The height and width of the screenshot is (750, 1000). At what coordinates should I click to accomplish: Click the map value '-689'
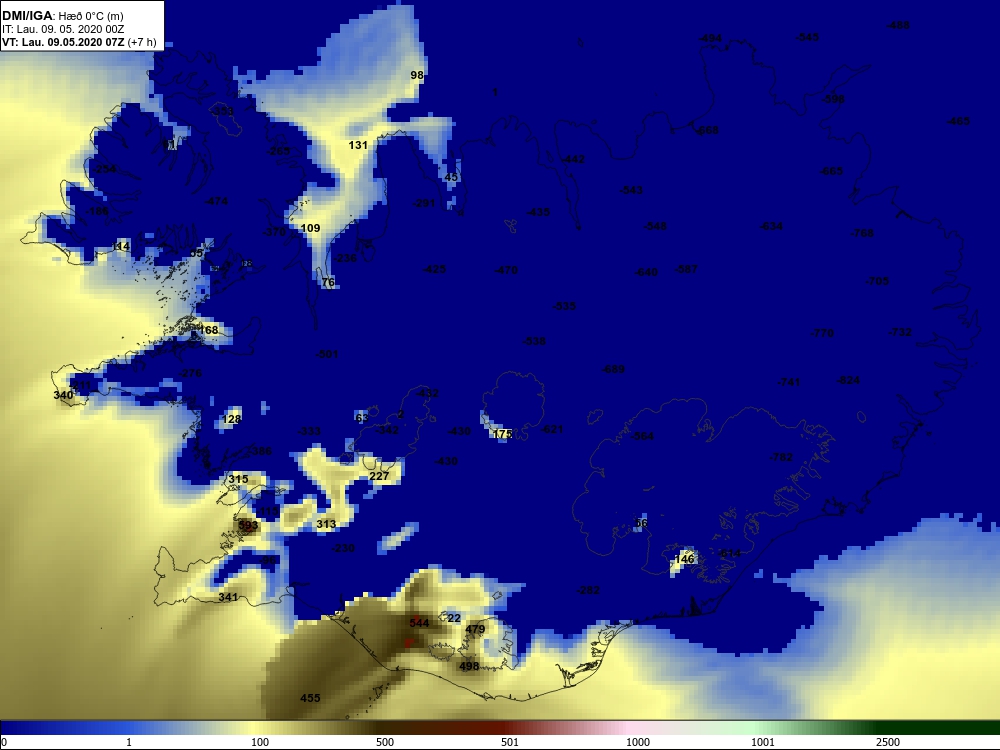[614, 369]
